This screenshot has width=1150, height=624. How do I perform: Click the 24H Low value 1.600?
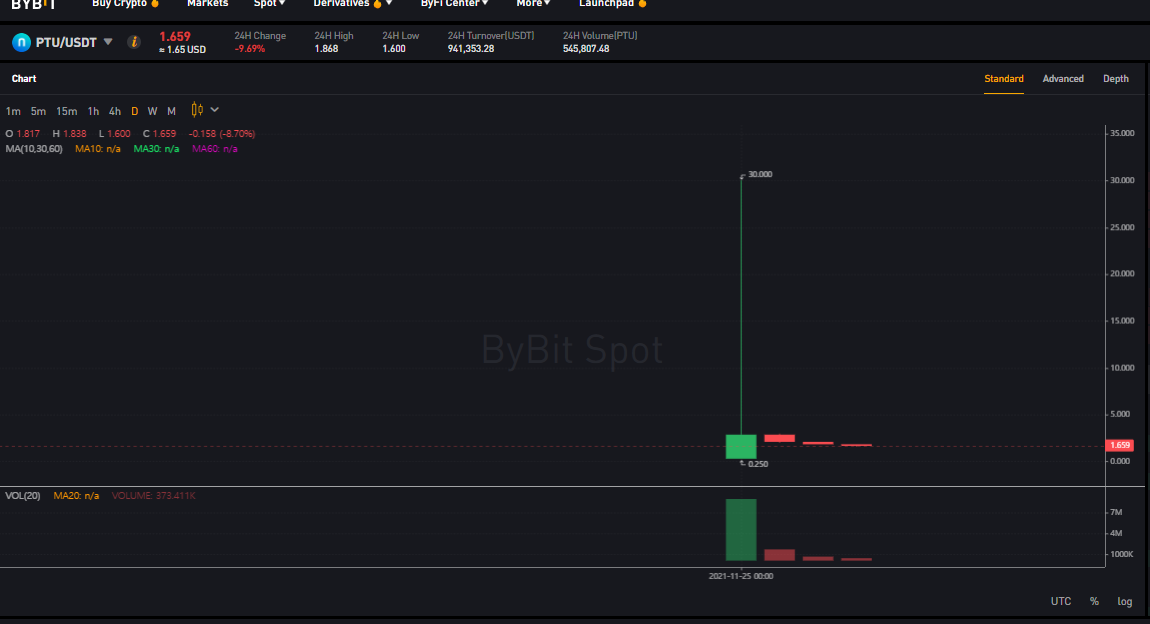(394, 48)
